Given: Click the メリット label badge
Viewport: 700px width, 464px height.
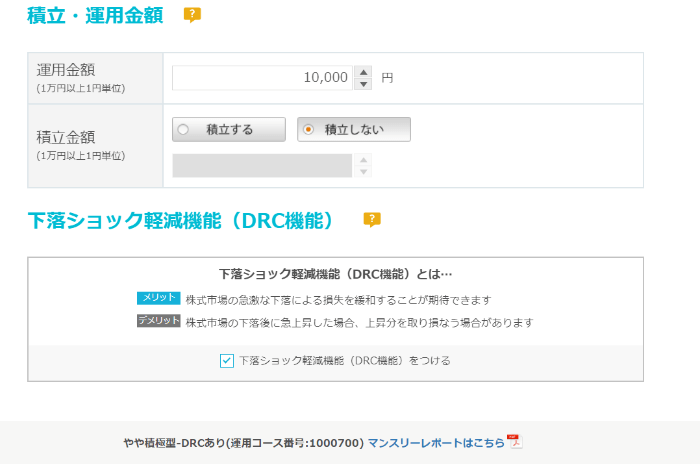Looking at the screenshot, I should click(158, 298).
